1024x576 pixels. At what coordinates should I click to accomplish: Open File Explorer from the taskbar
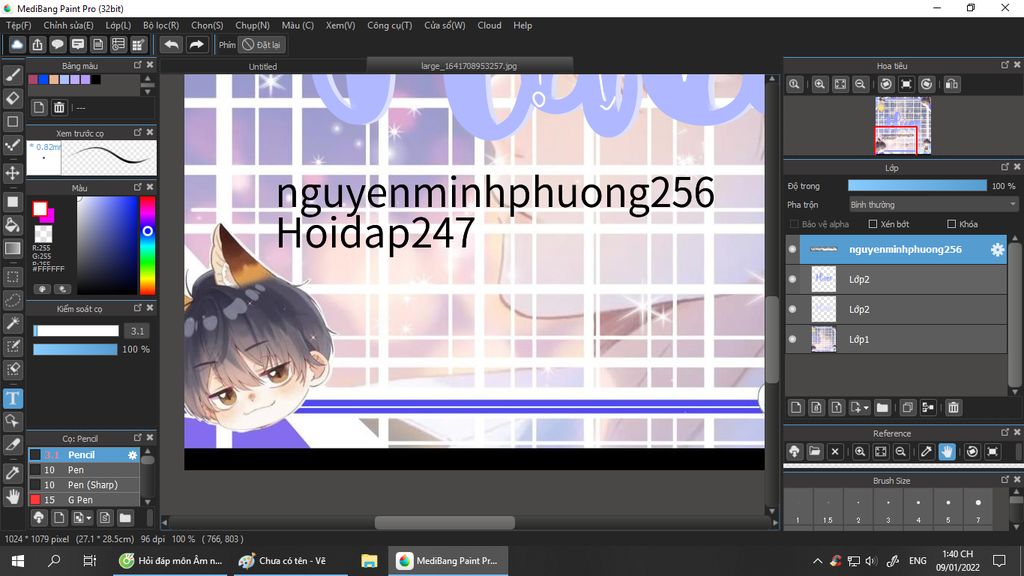pyautogui.click(x=369, y=561)
